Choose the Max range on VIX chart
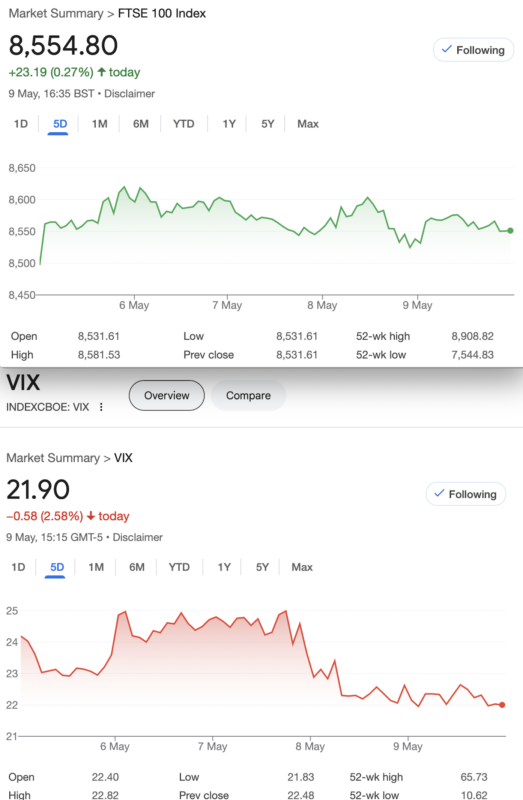This screenshot has width=523, height=800. point(302,567)
